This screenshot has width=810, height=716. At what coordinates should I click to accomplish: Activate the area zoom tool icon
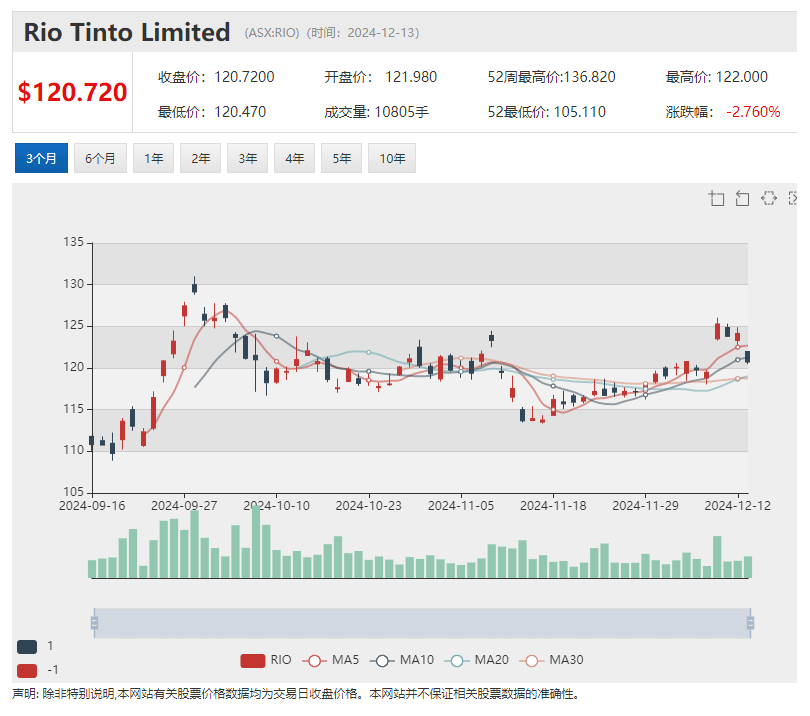(x=716, y=198)
